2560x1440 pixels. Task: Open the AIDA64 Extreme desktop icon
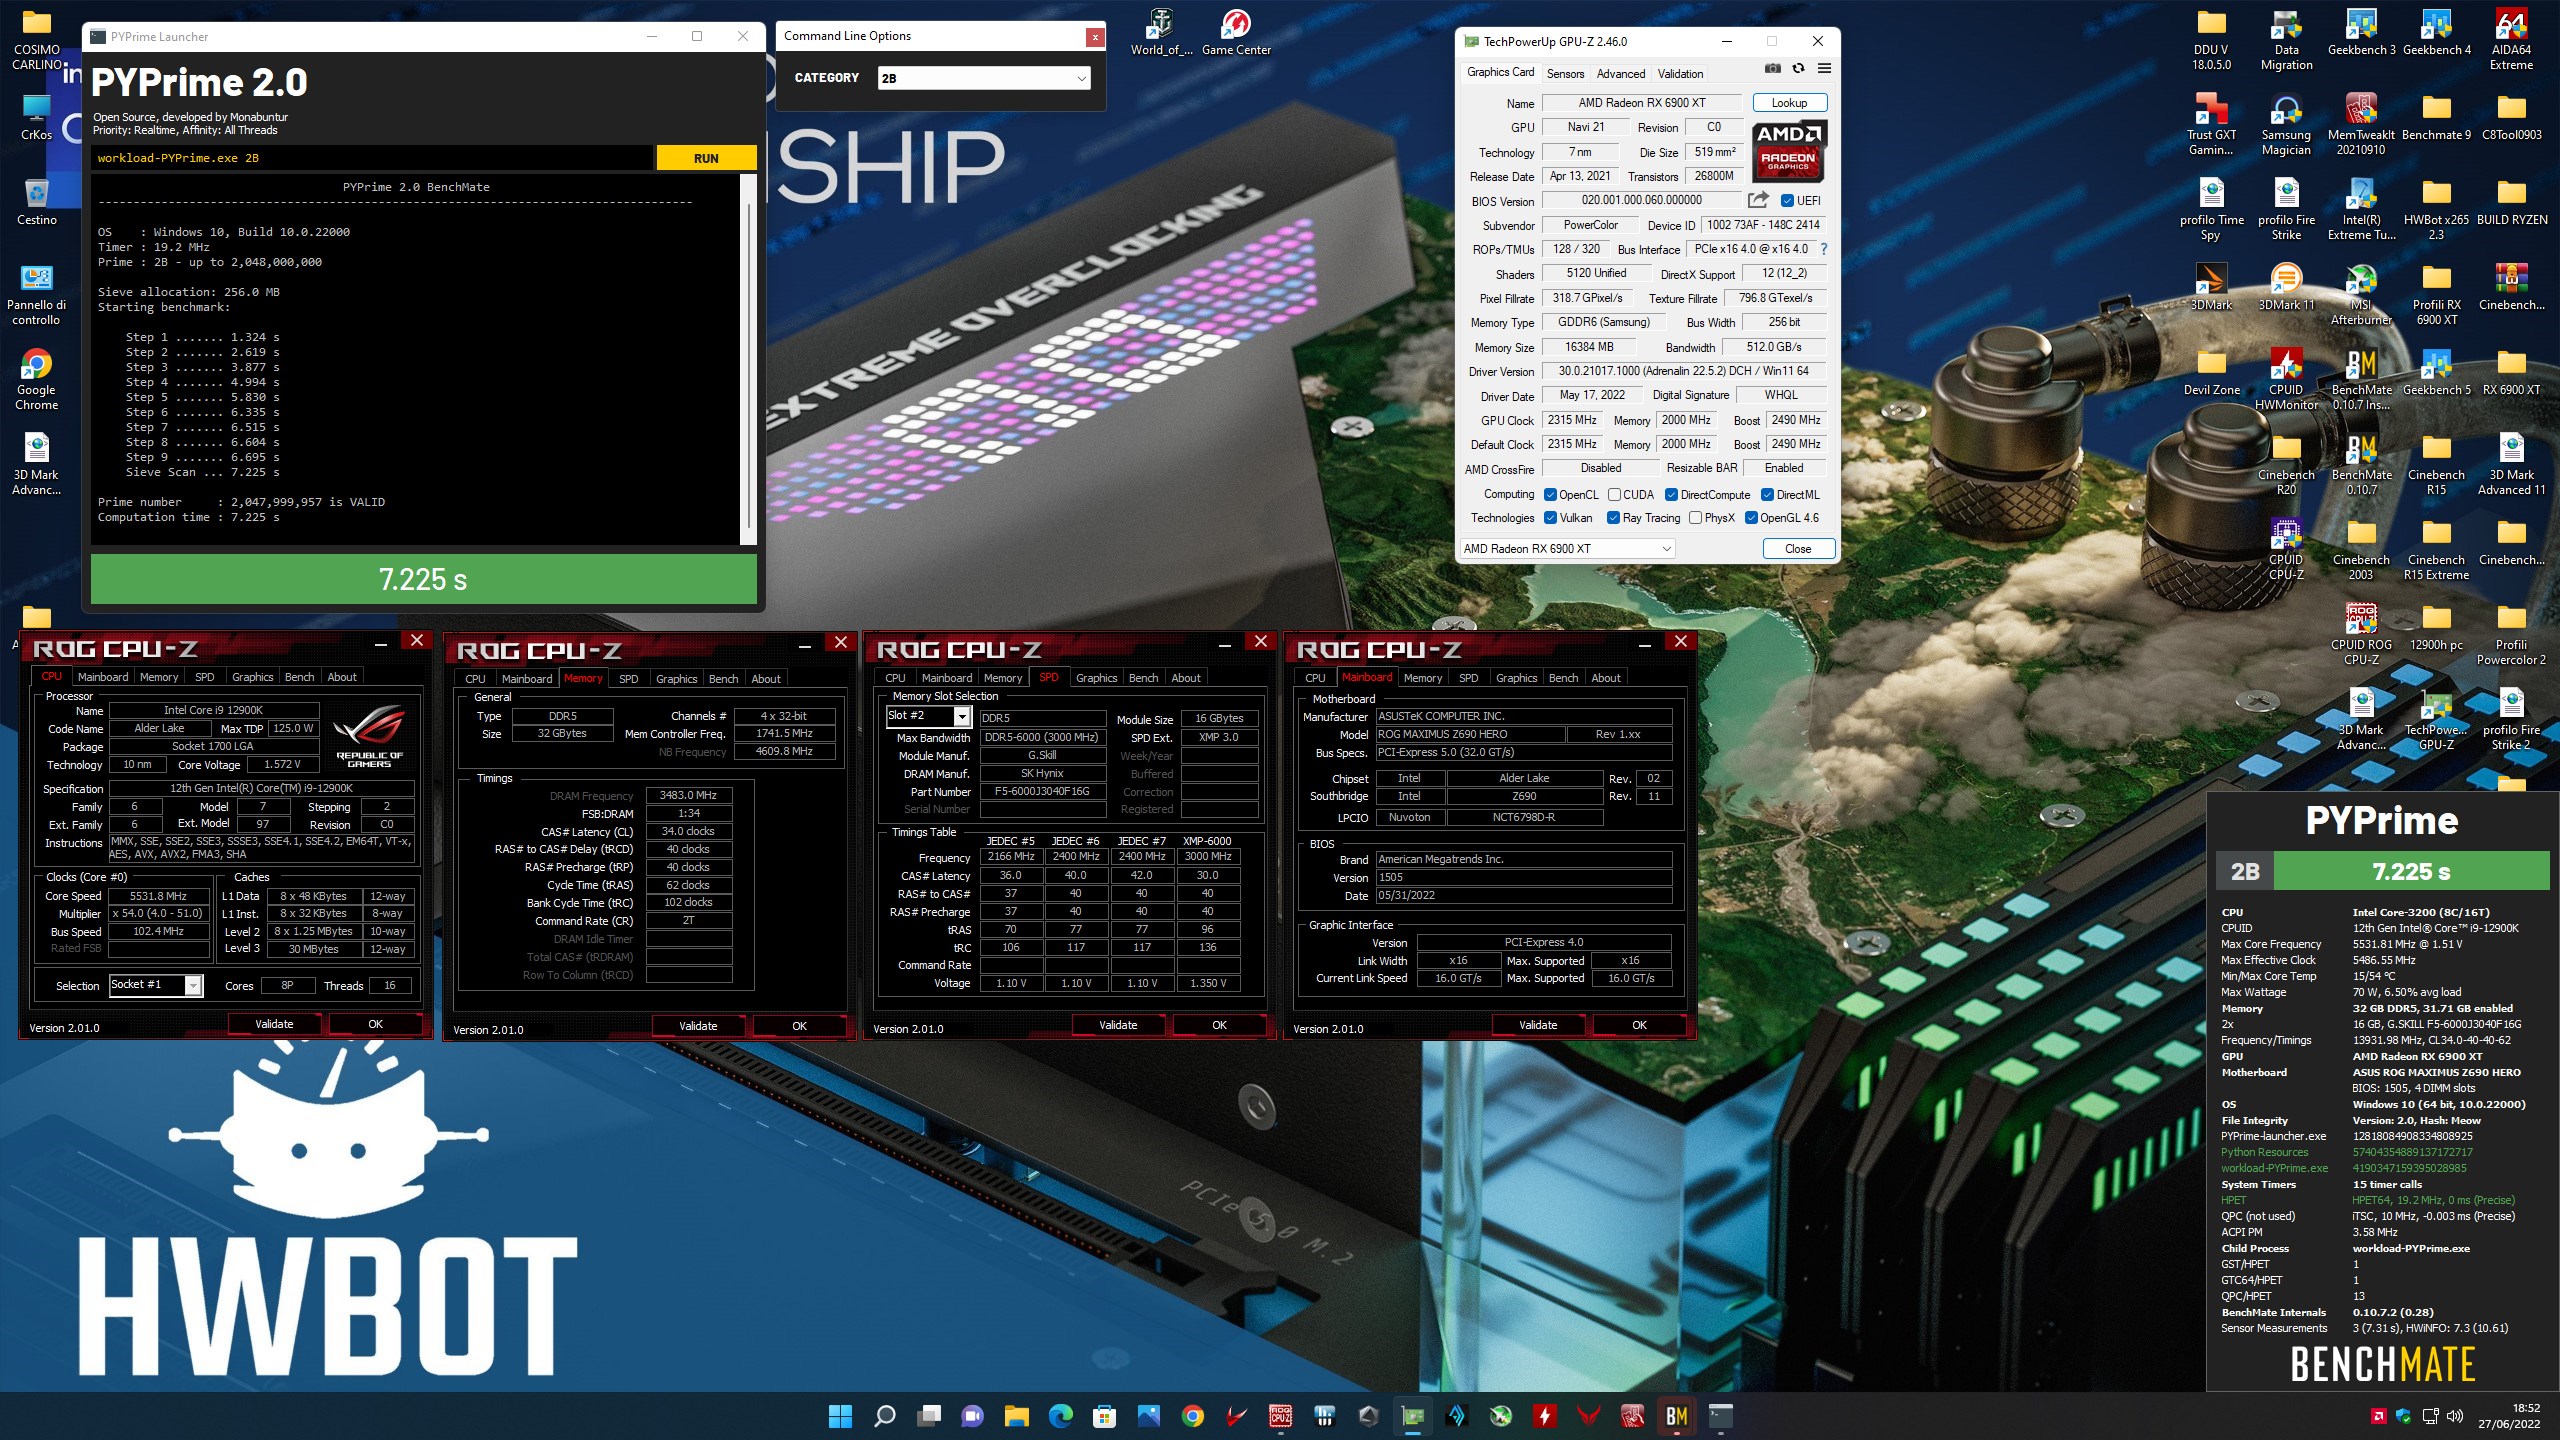[2511, 39]
